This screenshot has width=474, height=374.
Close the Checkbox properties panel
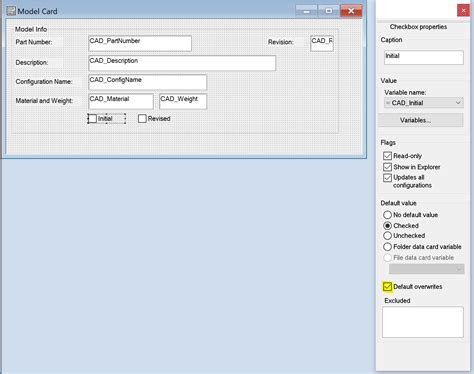pos(463,11)
